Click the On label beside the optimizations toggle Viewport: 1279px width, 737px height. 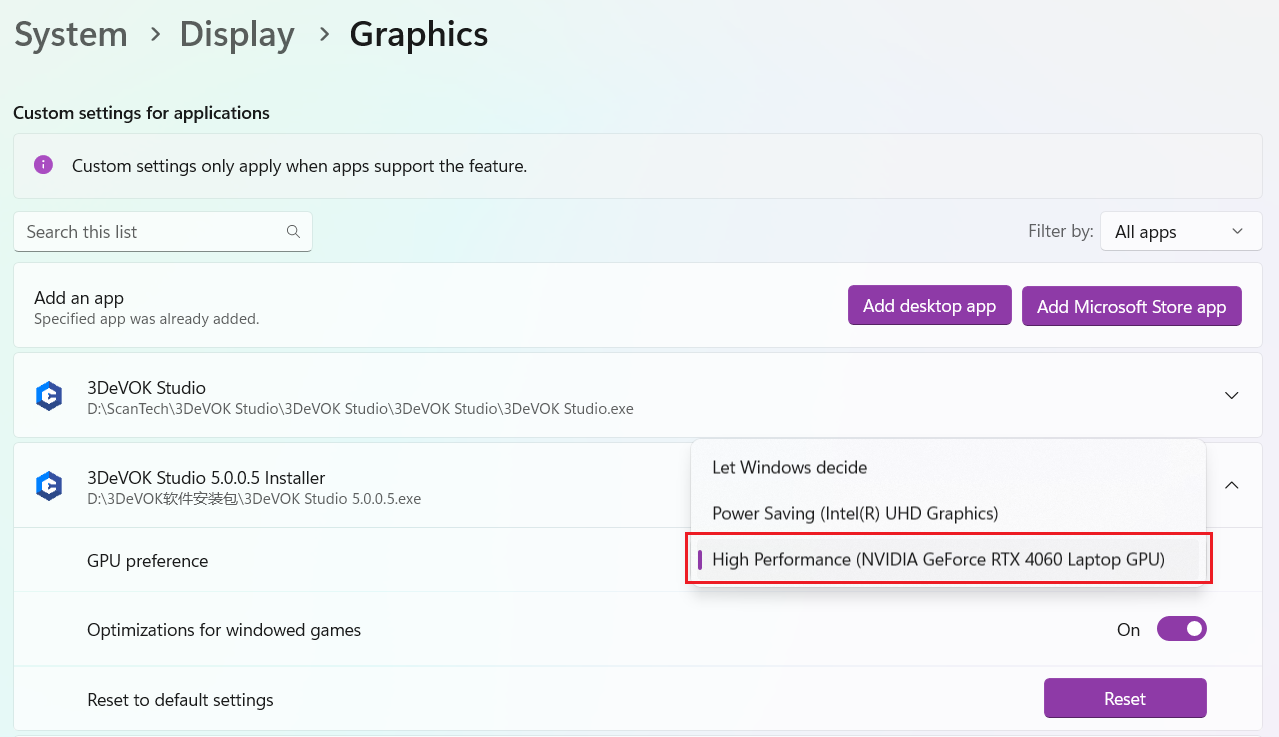click(1127, 630)
